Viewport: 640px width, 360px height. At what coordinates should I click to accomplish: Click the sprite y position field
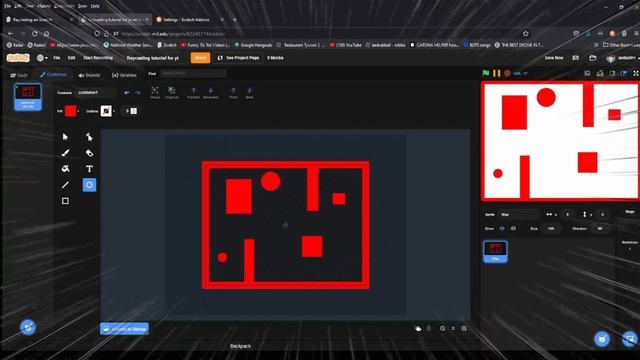[602, 214]
